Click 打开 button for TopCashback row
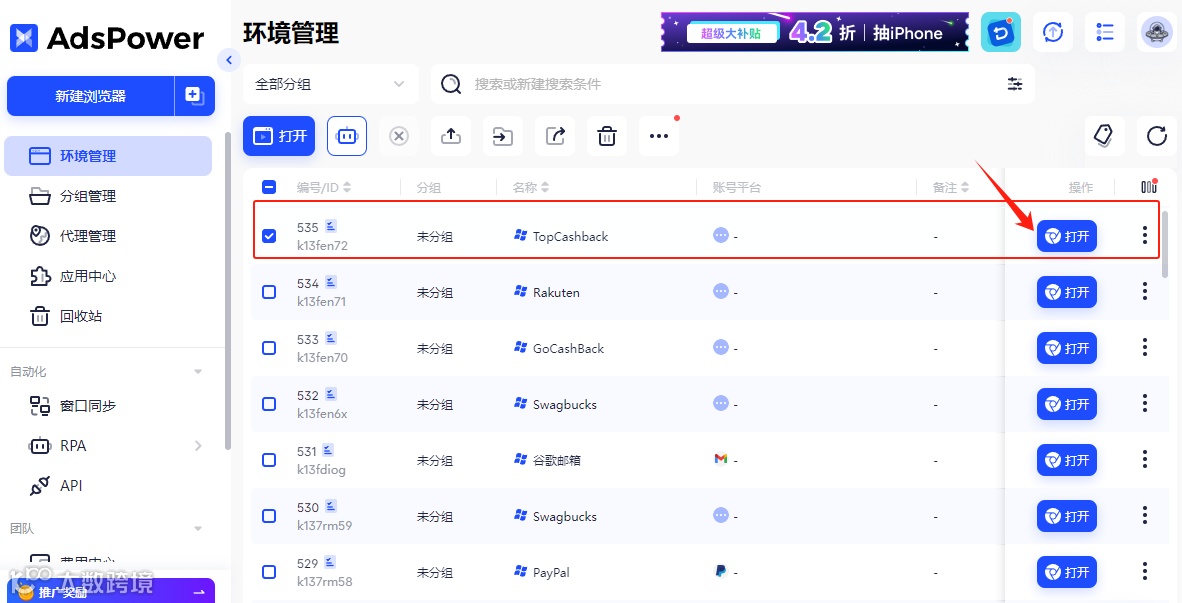 click(x=1067, y=237)
